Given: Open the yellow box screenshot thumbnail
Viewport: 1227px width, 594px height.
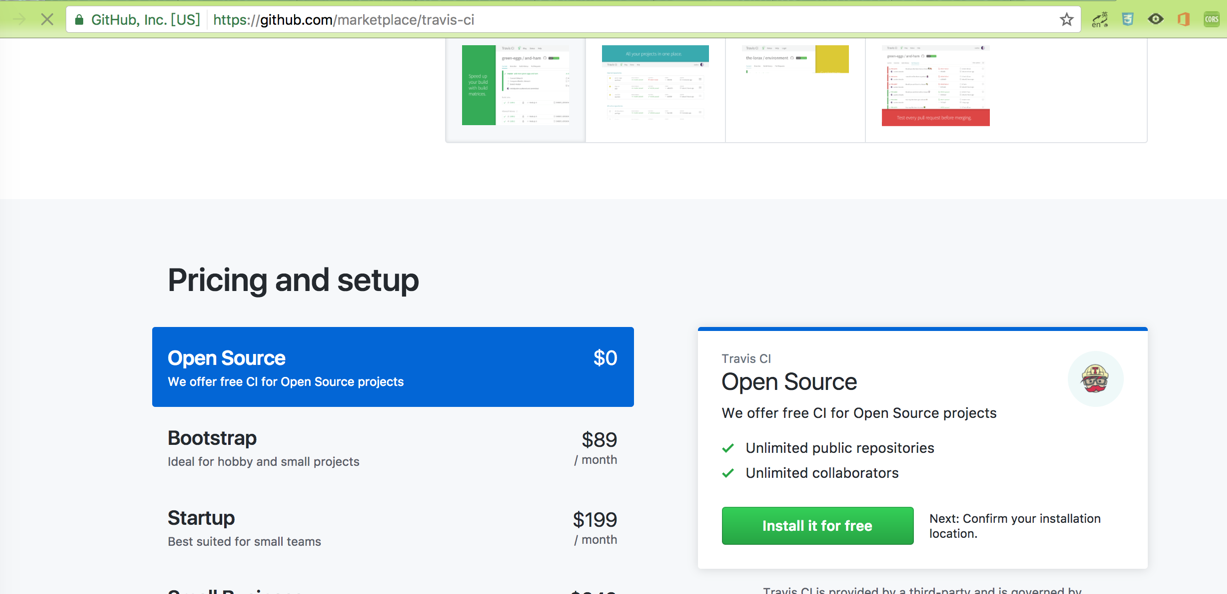Looking at the screenshot, I should click(x=795, y=85).
